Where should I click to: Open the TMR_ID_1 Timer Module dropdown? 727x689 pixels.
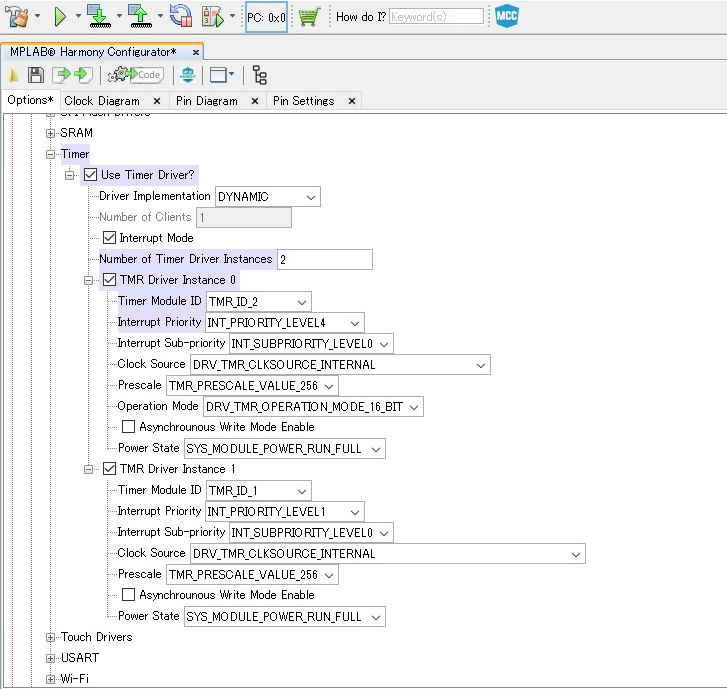tap(258, 491)
